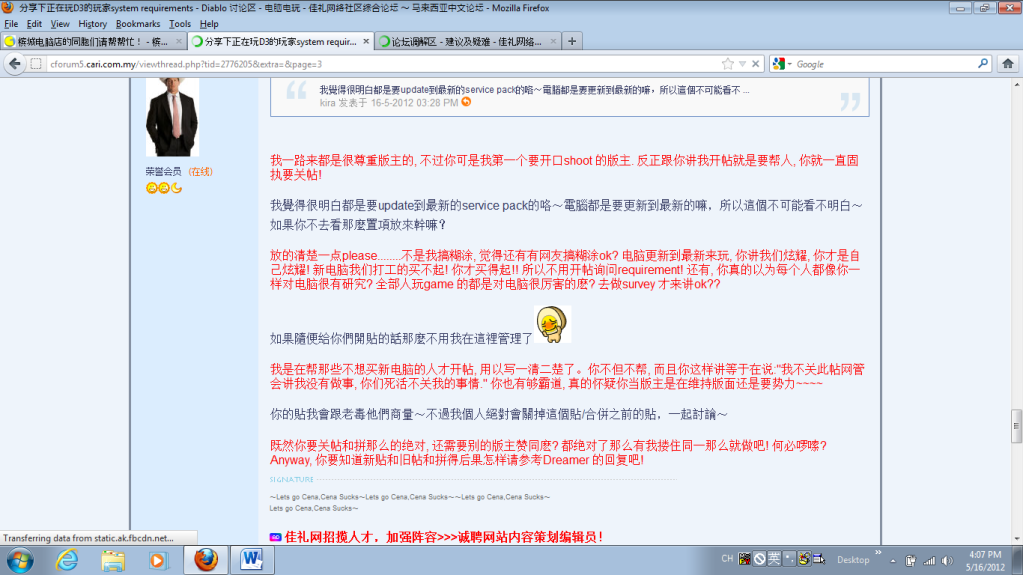Viewport: 1023px width, 575px height.
Task: Click the Firefox taskbar button
Action: click(206, 560)
